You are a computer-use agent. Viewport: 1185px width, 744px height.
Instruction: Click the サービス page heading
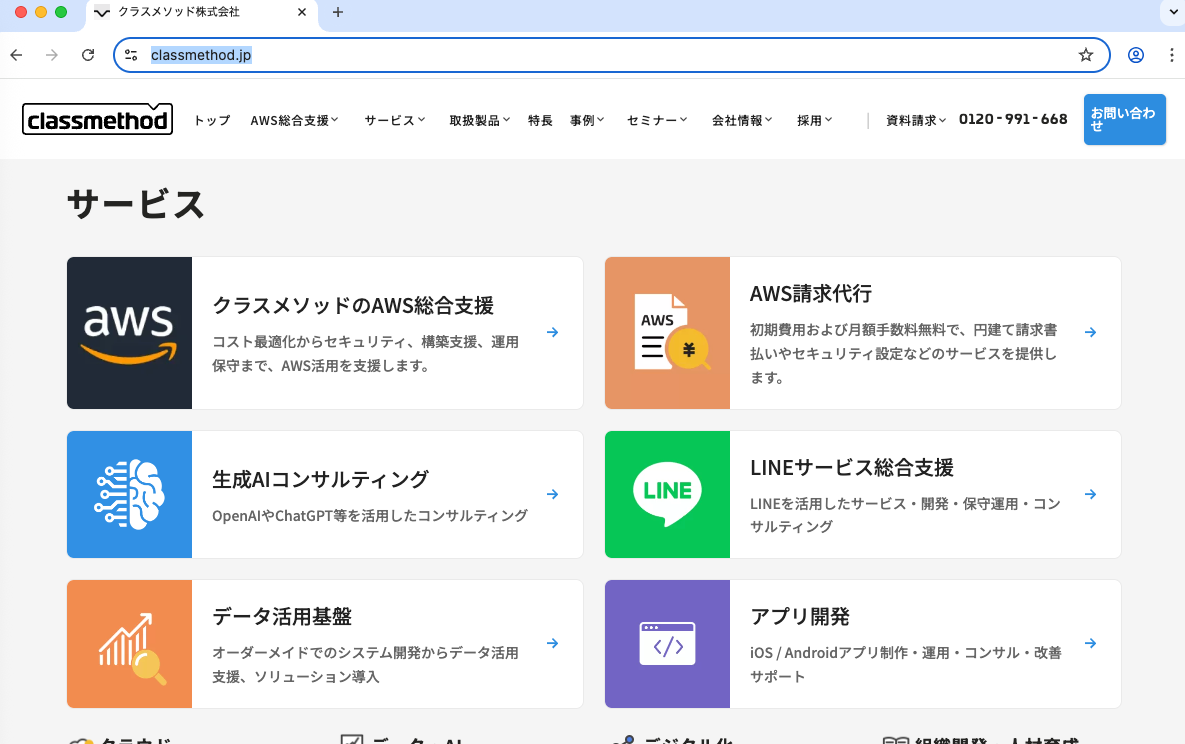point(136,204)
